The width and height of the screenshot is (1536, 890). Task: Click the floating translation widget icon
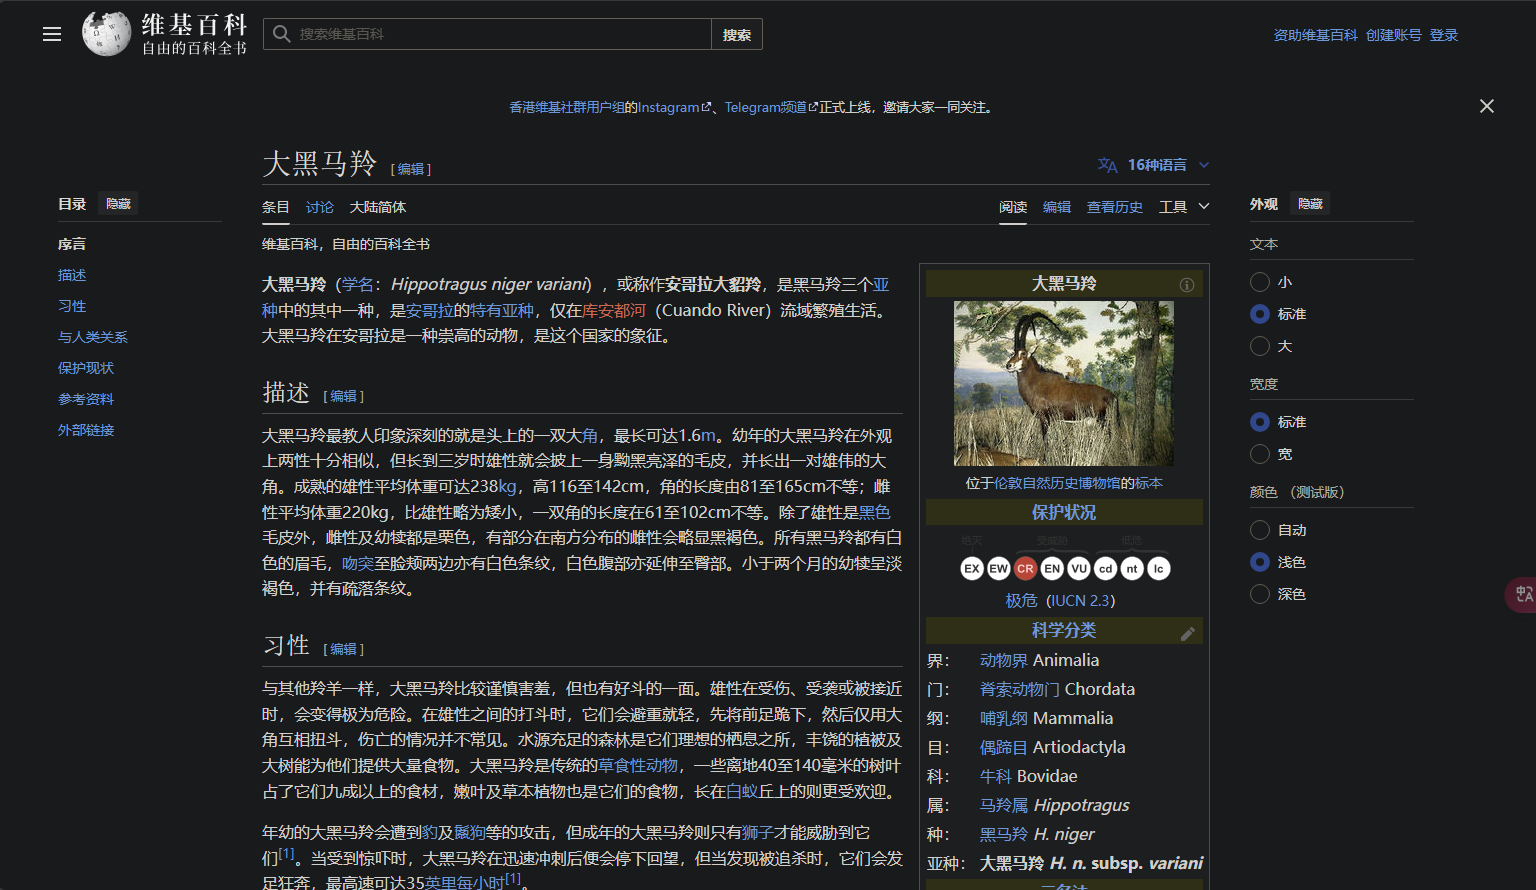(1523, 595)
